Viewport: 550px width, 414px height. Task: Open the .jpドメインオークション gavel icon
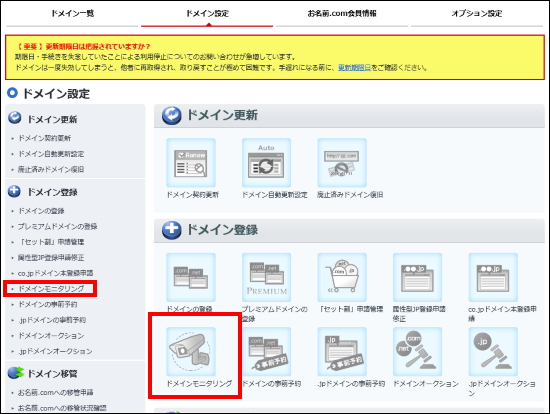point(493,352)
